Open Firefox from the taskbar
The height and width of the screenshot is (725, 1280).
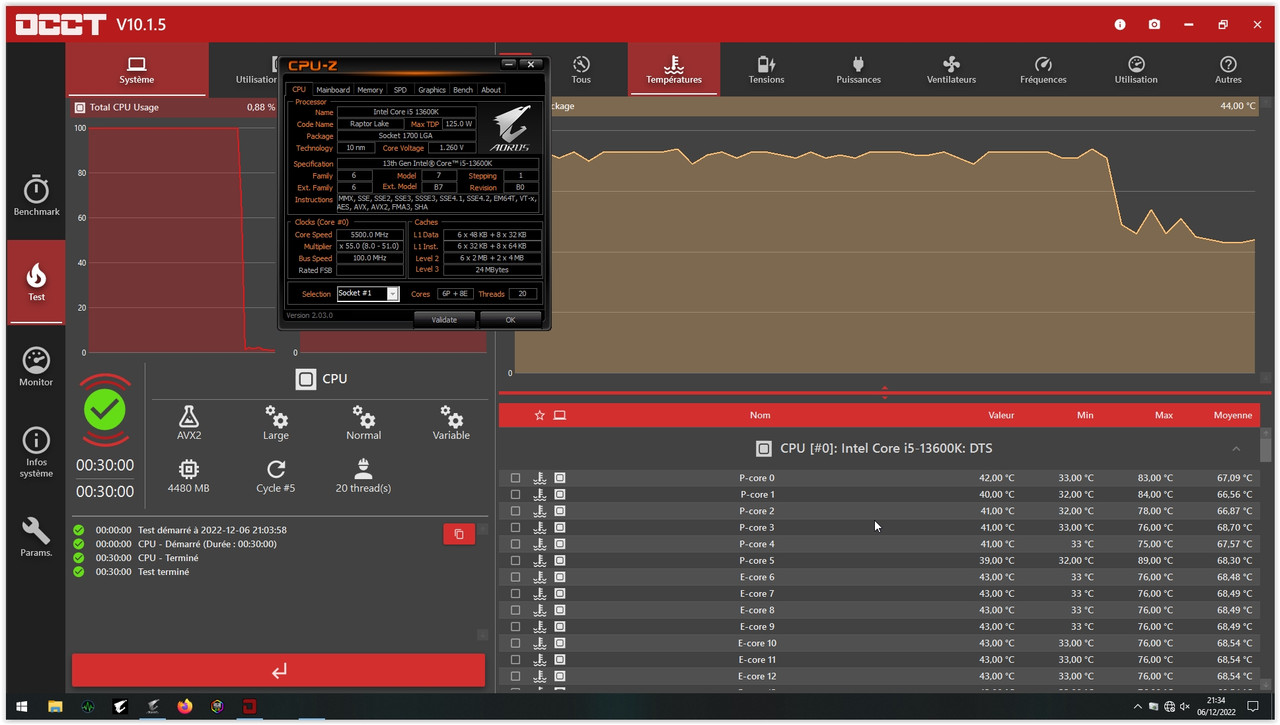[x=185, y=706]
